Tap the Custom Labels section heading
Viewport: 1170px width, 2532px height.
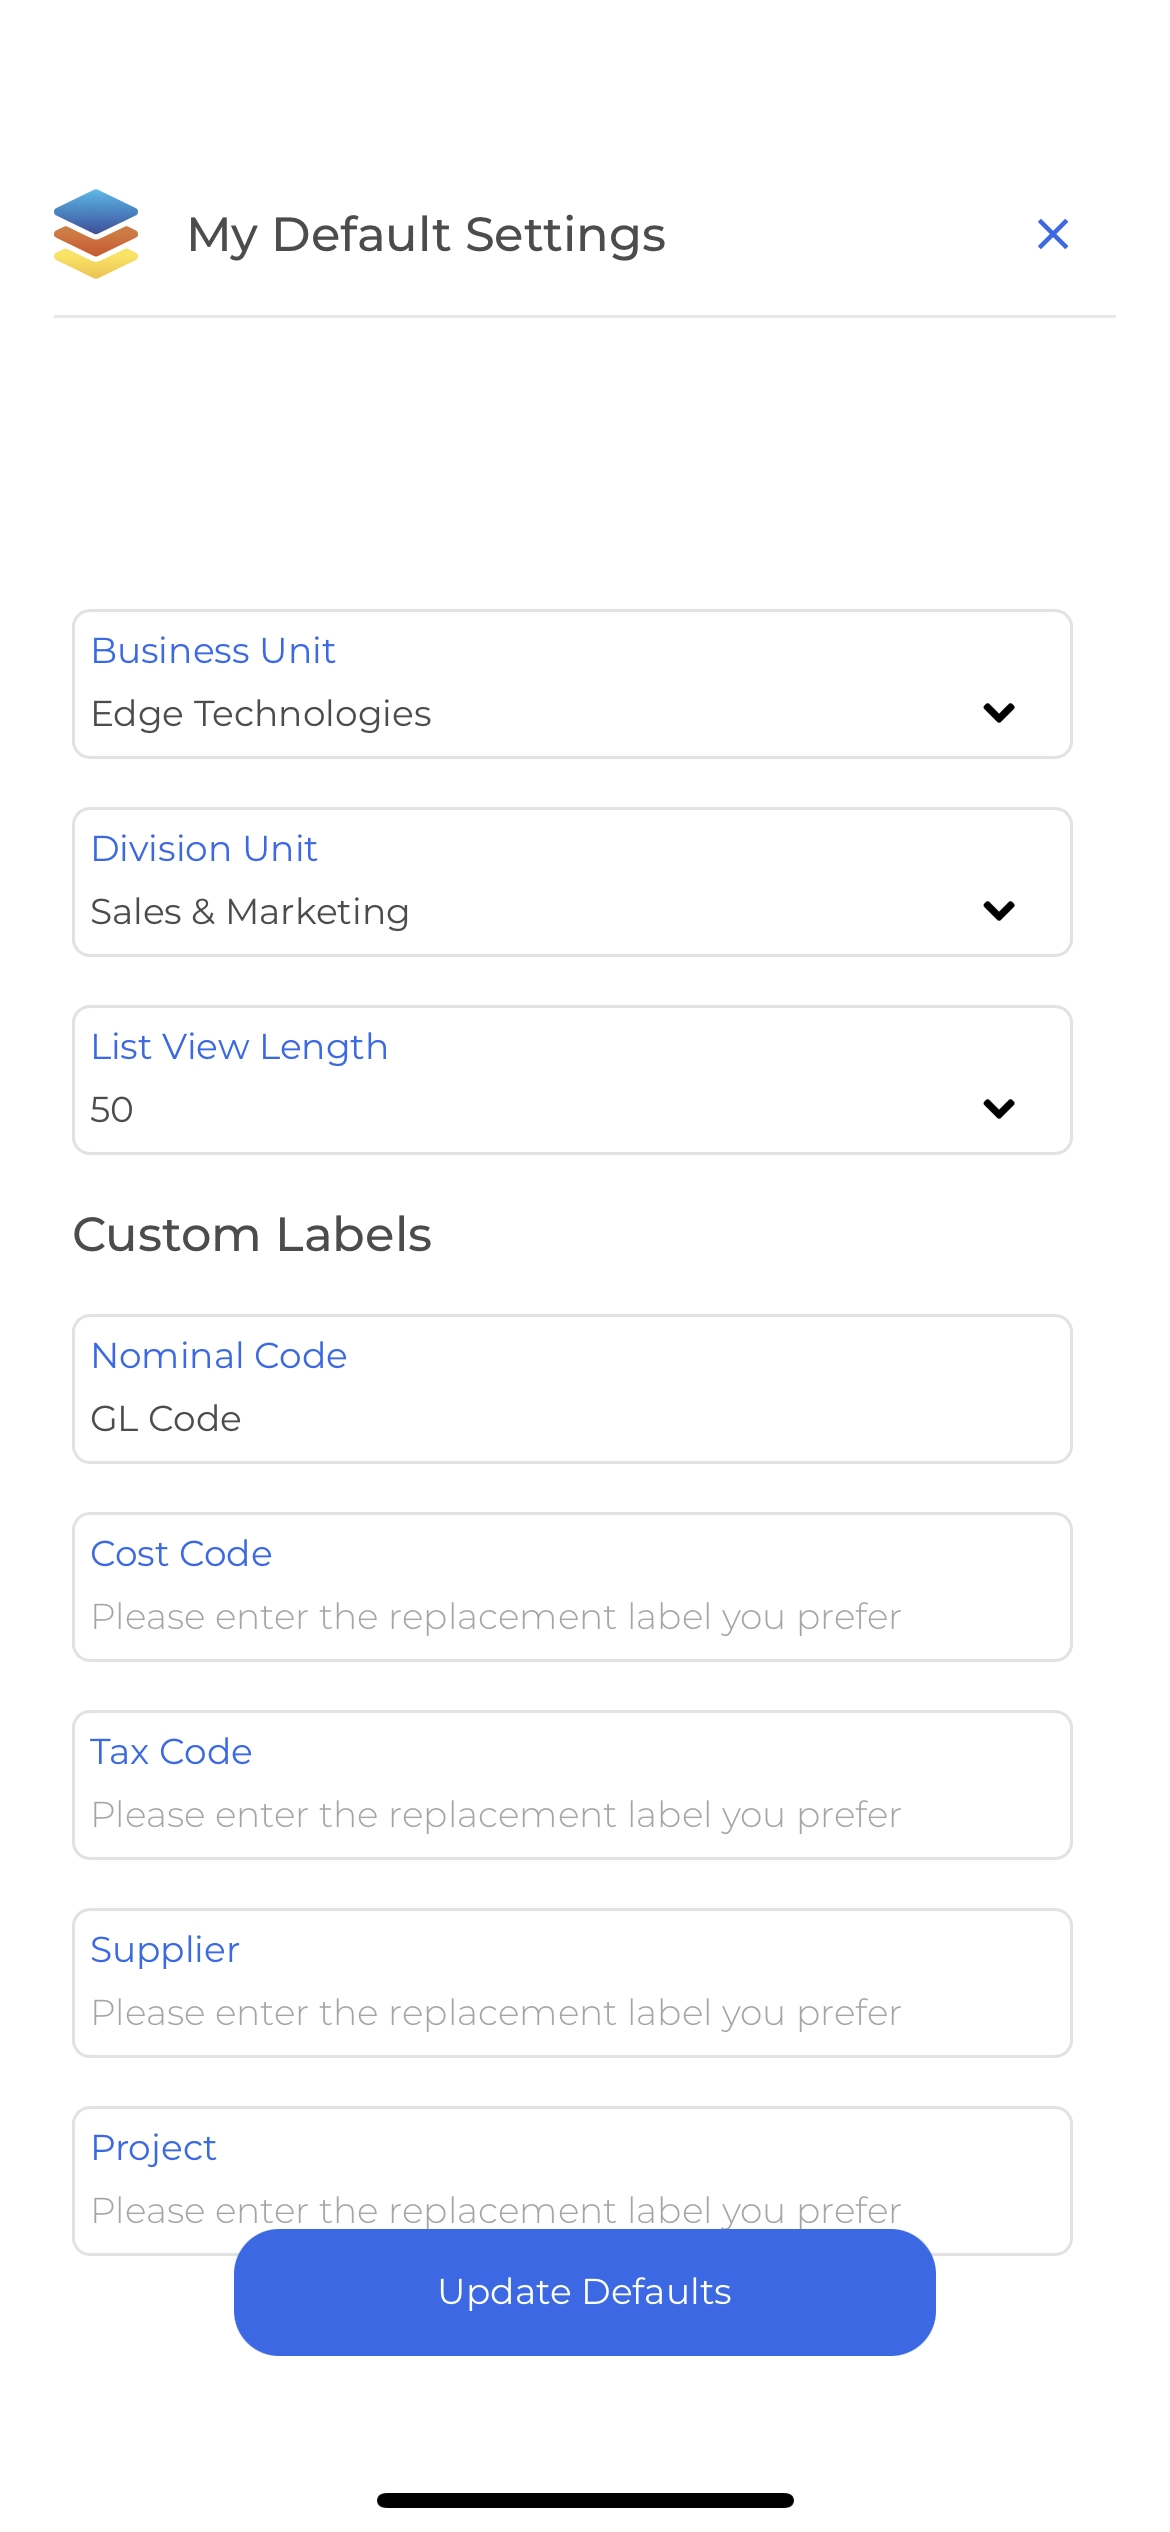pos(252,1235)
